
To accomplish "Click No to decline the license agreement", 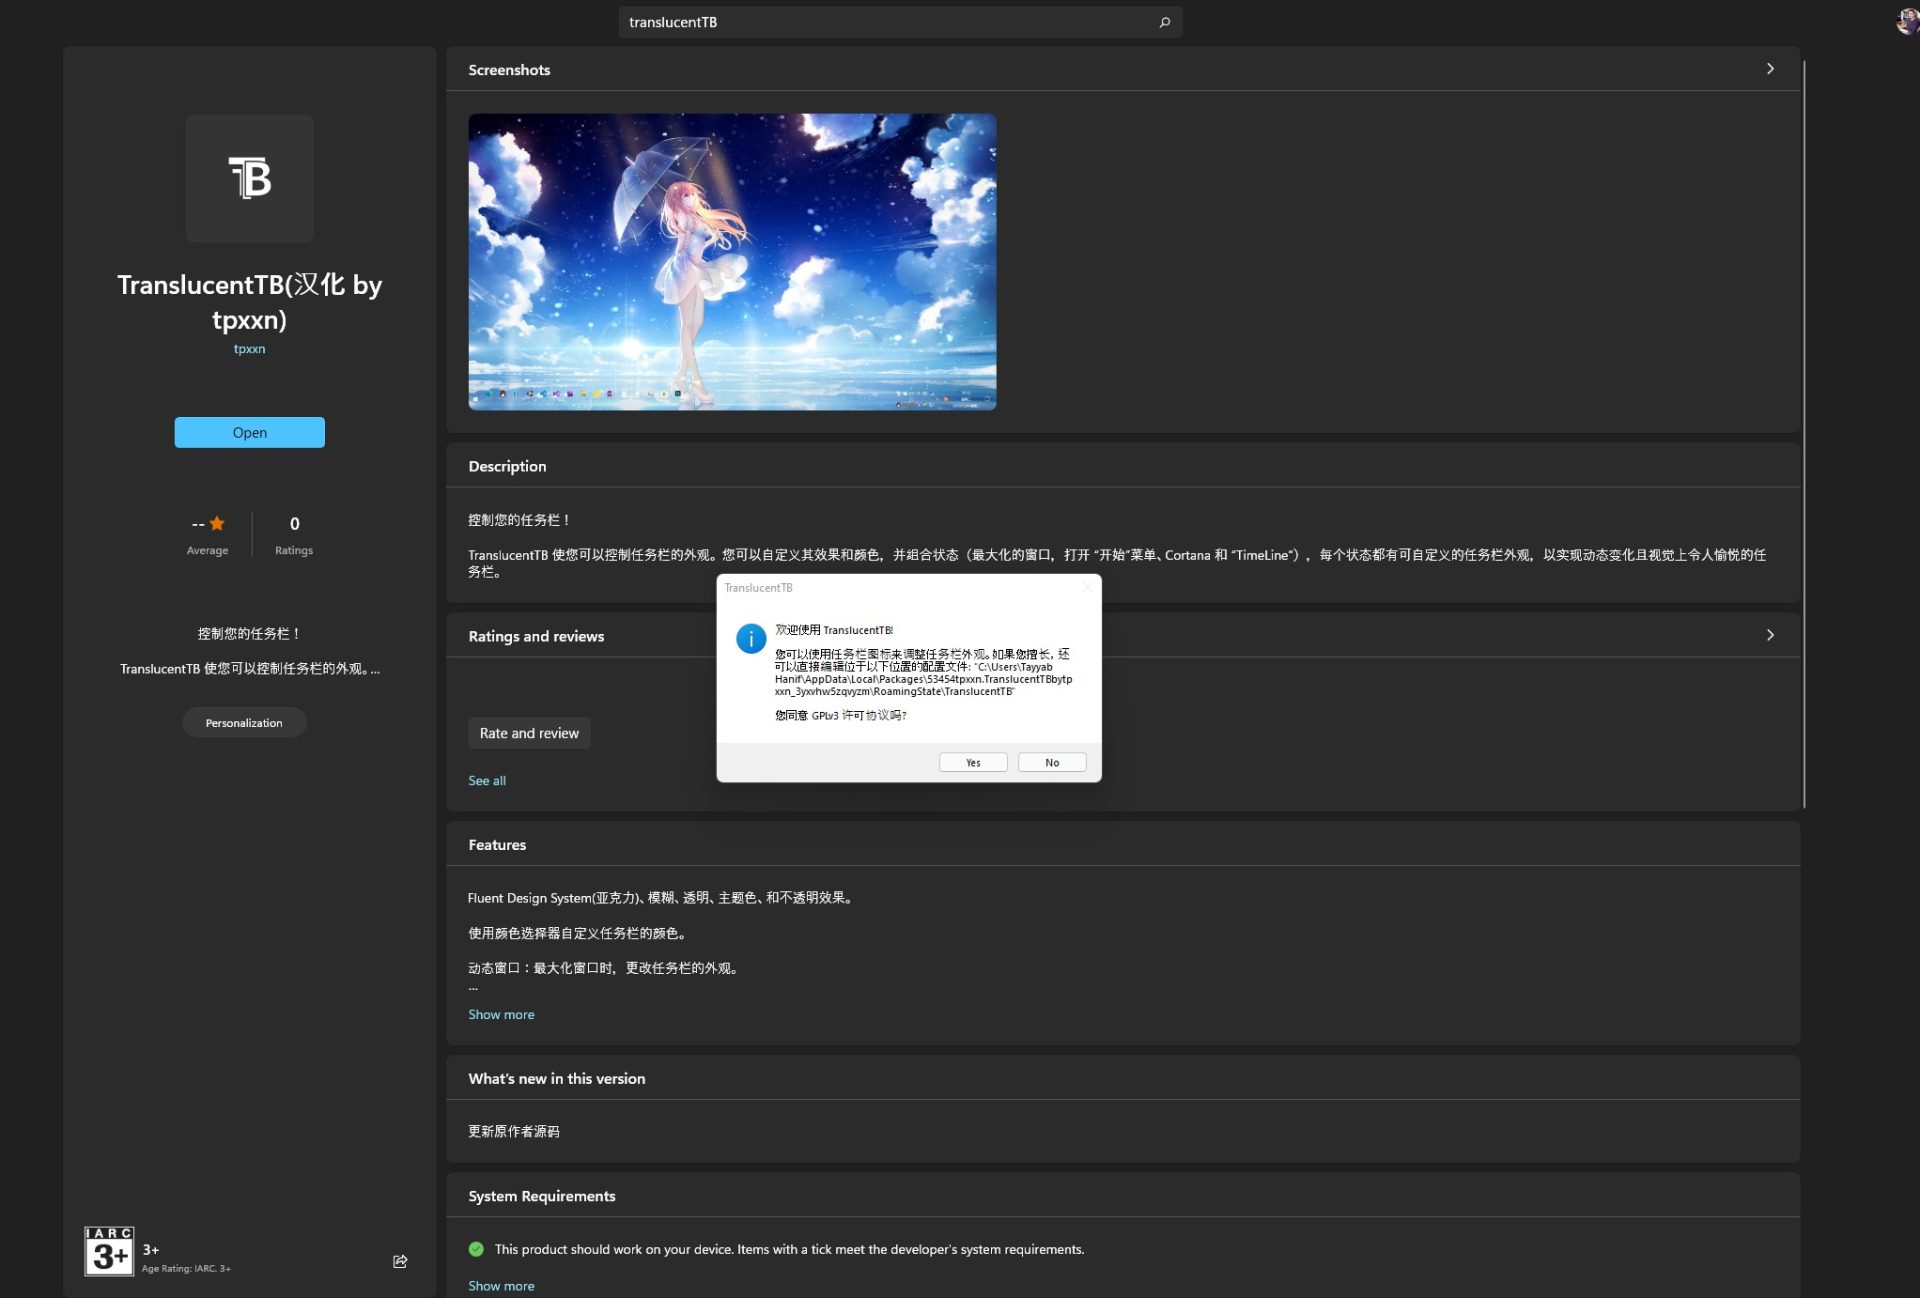I will point(1051,762).
